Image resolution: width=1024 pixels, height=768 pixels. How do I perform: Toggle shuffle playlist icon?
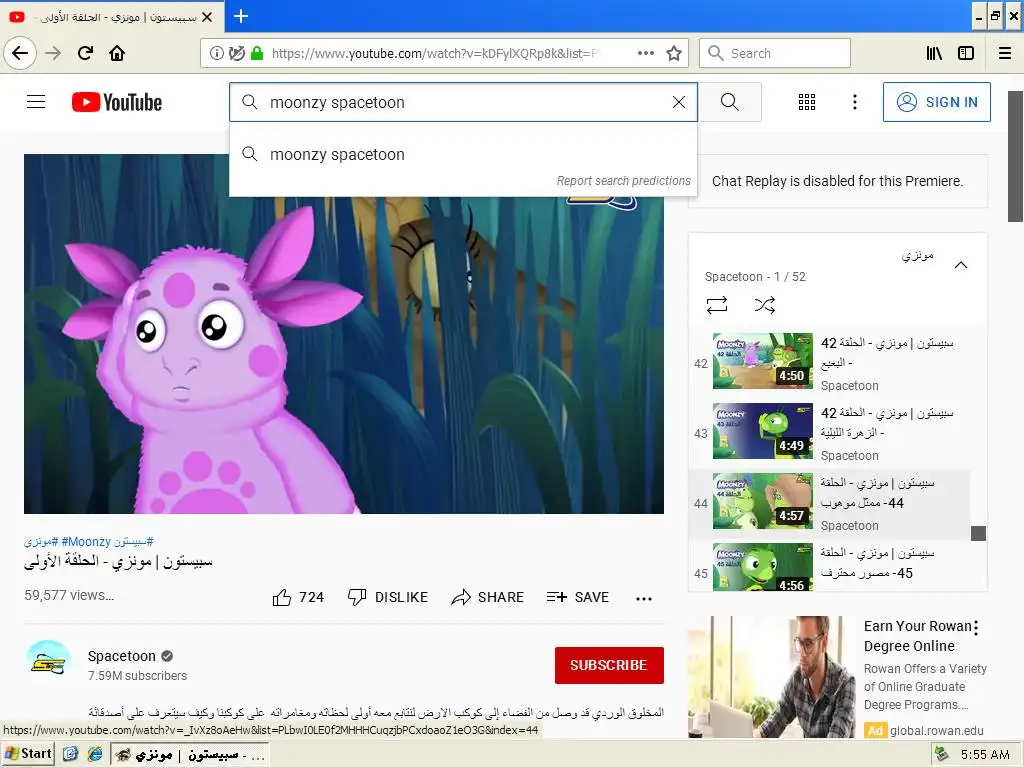click(765, 305)
